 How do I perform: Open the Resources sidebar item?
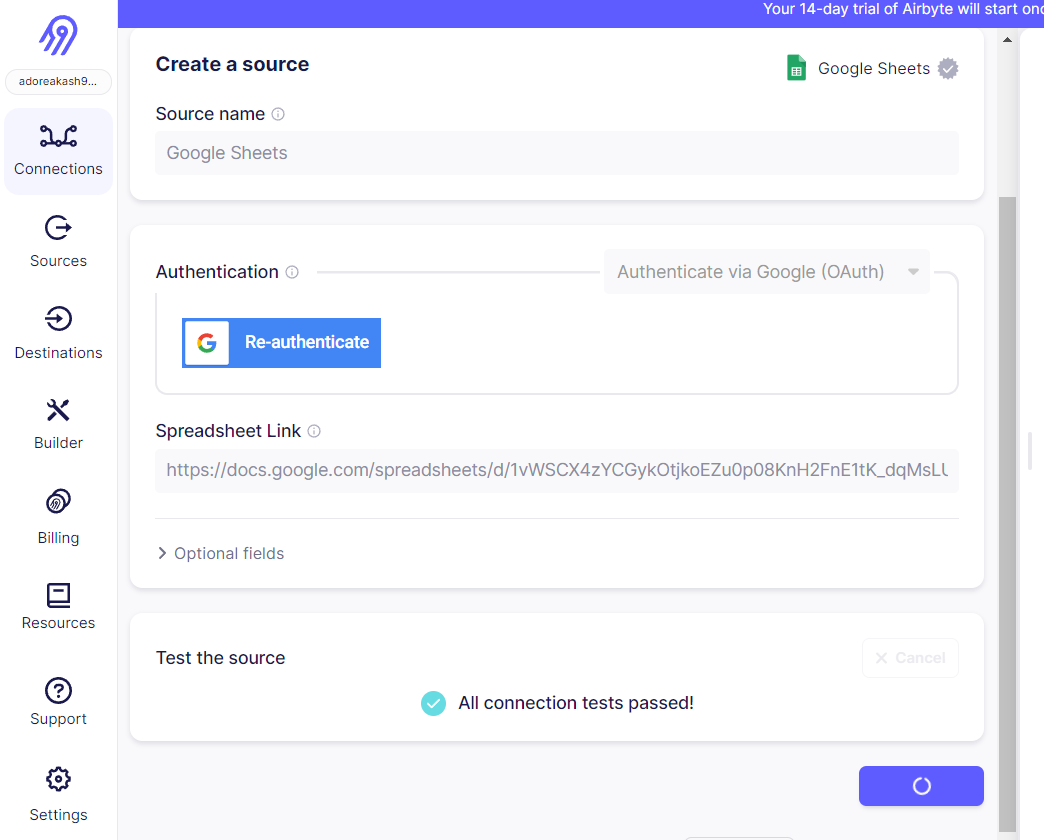click(x=59, y=606)
